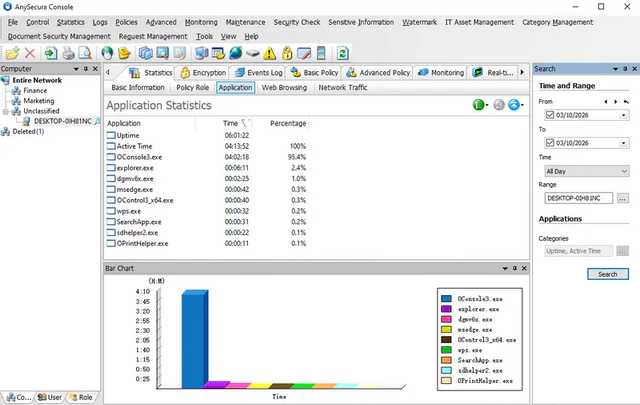Click the whiteboard with pencil toolbar icon
This screenshot has width=640, height=405.
[x=304, y=53]
